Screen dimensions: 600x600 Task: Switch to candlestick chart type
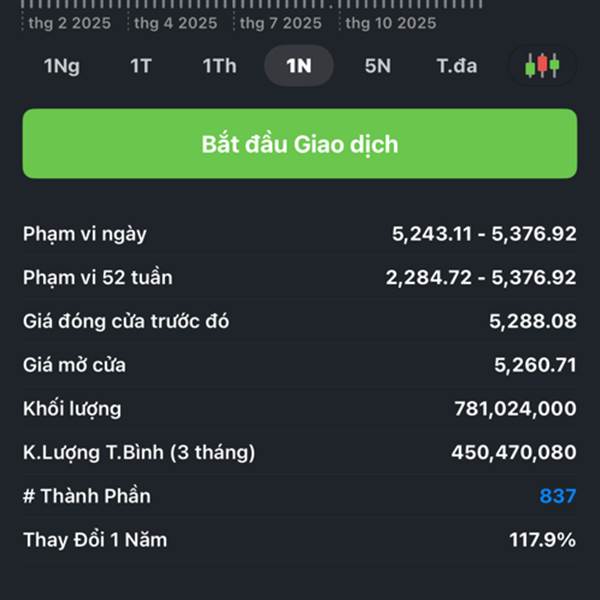[542, 66]
